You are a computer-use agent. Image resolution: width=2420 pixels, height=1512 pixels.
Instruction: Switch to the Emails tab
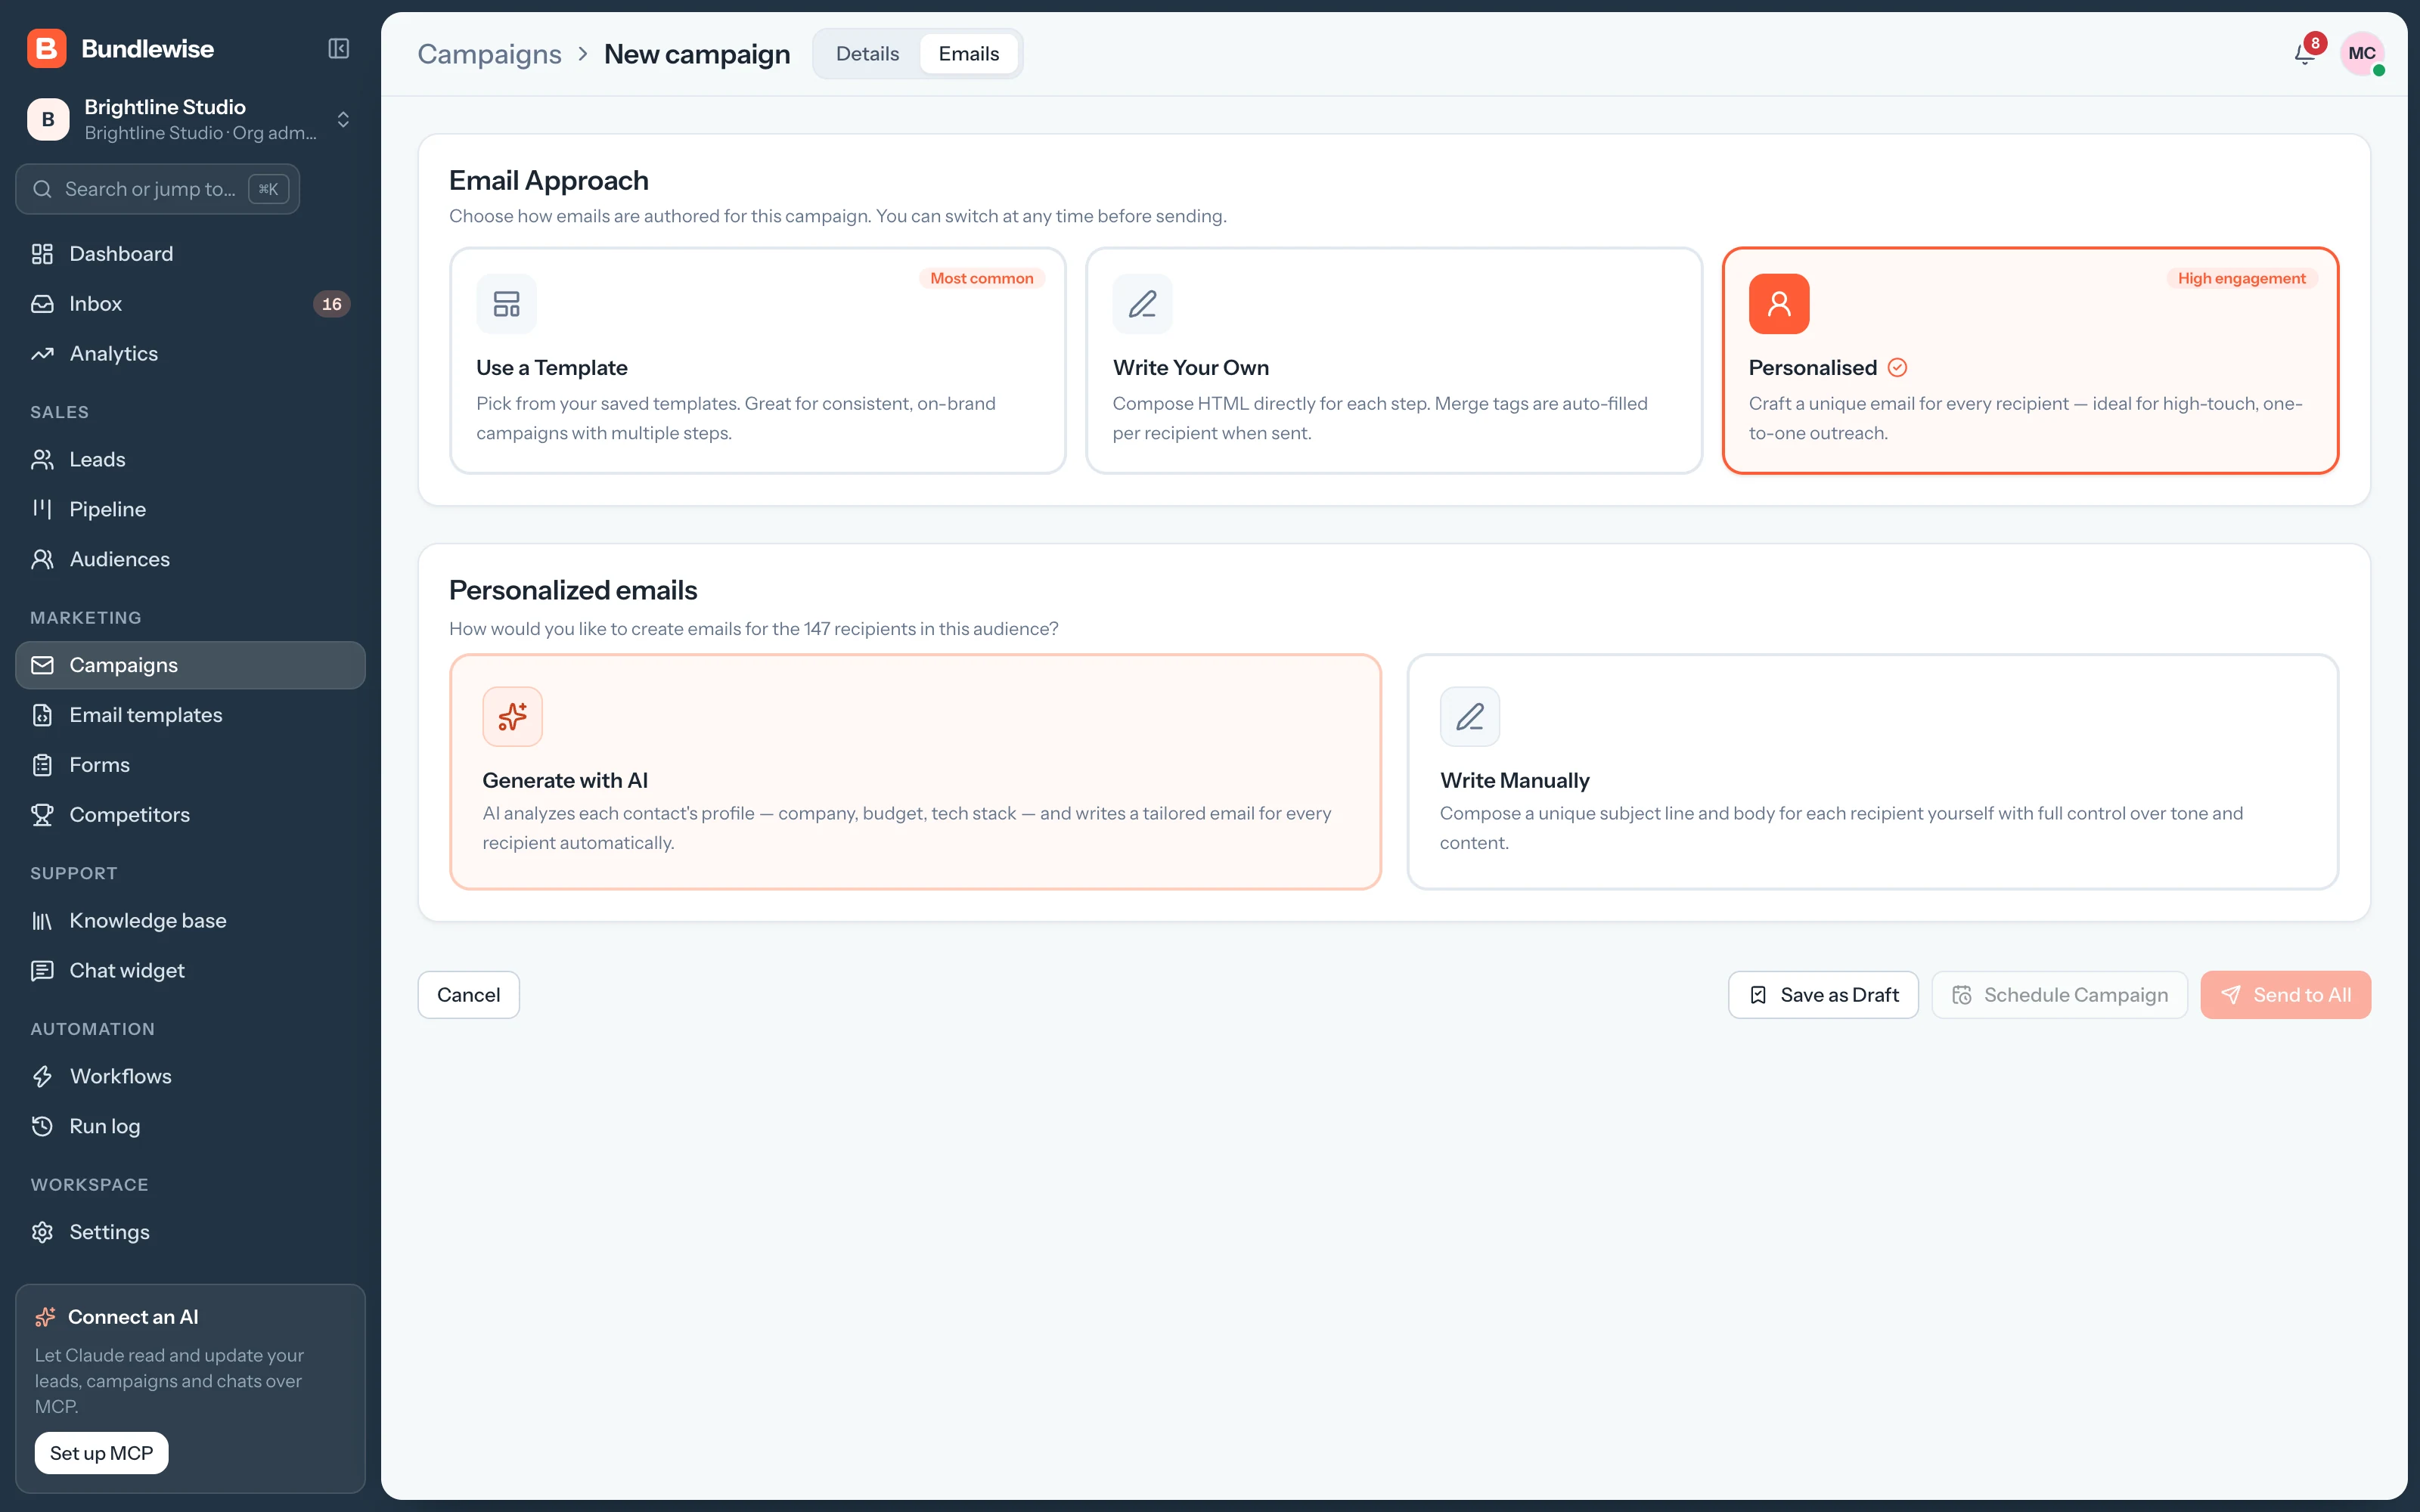click(968, 54)
